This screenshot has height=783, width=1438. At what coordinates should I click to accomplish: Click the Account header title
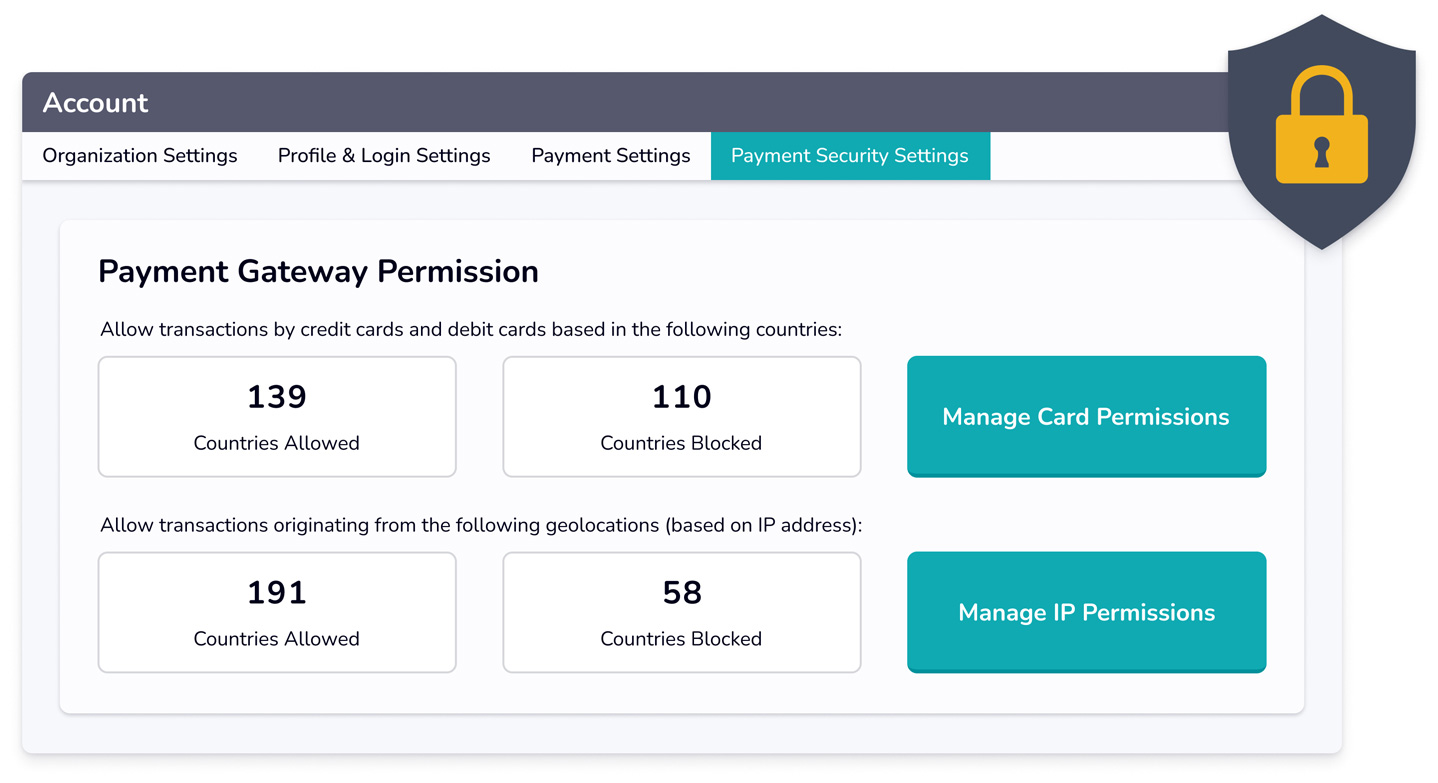[x=95, y=103]
